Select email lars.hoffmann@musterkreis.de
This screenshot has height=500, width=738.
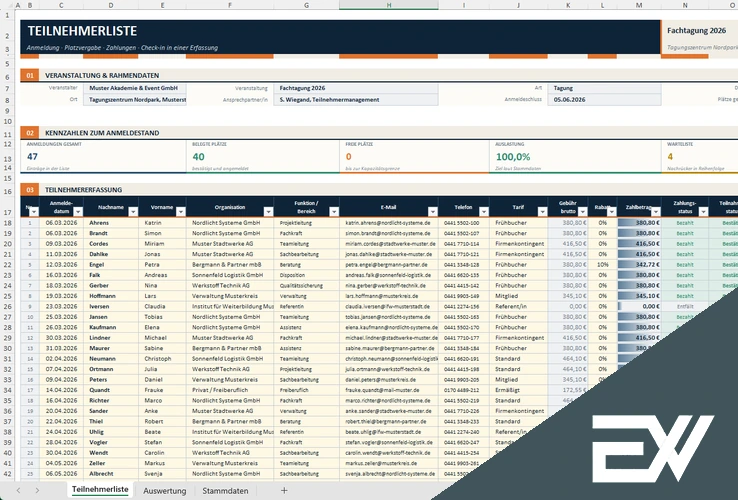[x=389, y=296]
